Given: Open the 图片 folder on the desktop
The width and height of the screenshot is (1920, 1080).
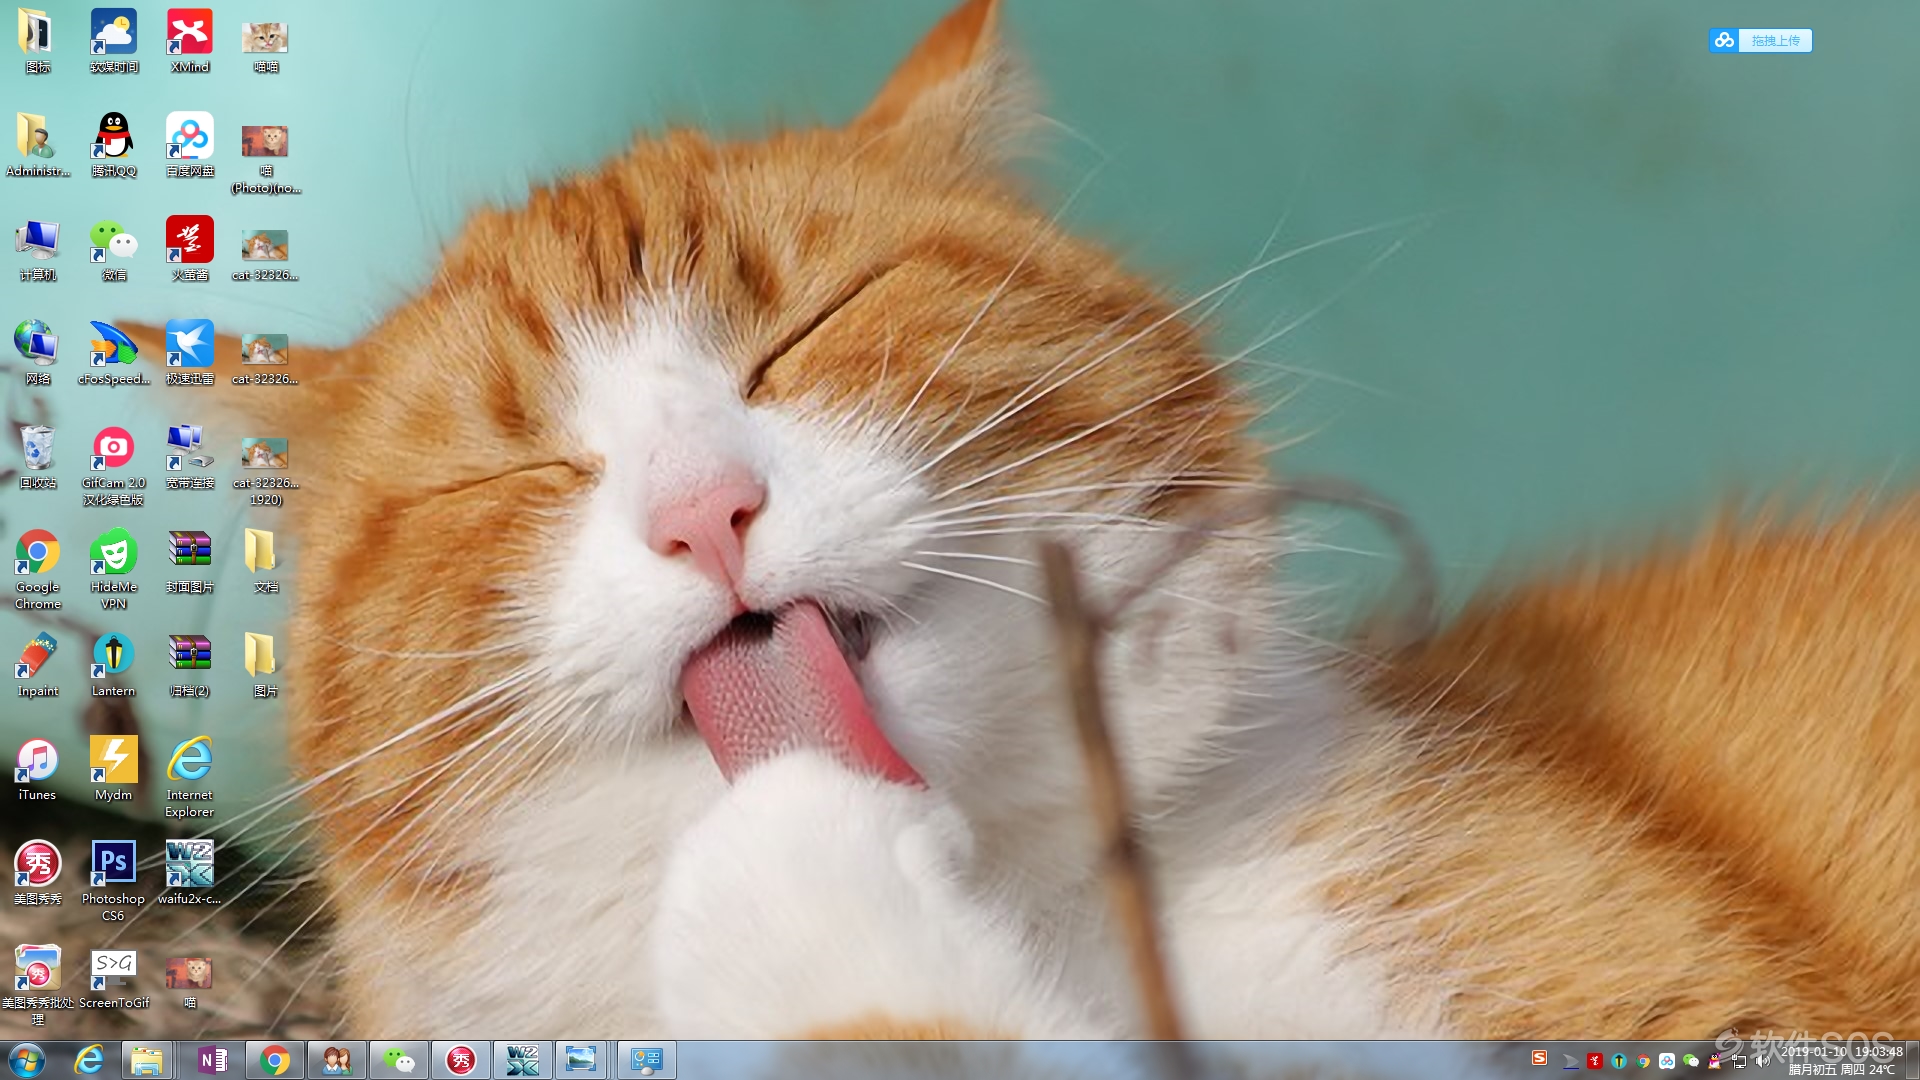Looking at the screenshot, I should click(265, 666).
